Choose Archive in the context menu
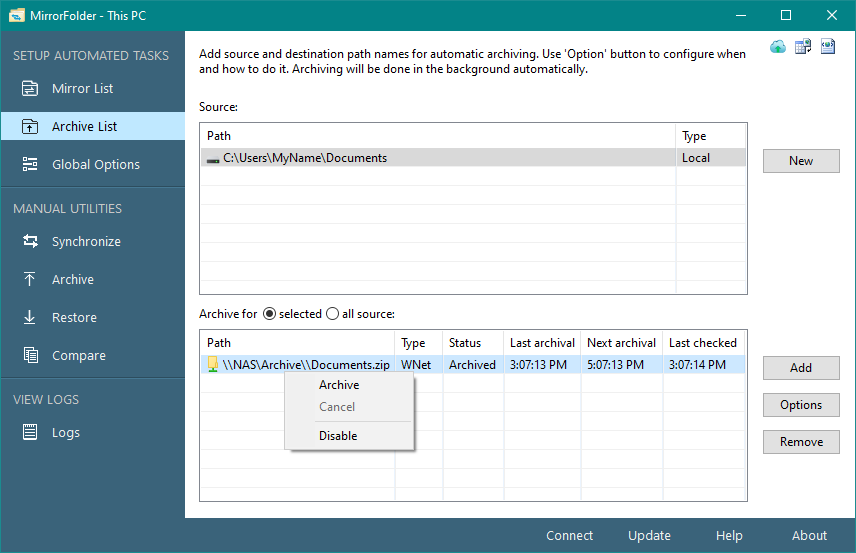The height and width of the screenshot is (553, 856). pyautogui.click(x=349, y=385)
